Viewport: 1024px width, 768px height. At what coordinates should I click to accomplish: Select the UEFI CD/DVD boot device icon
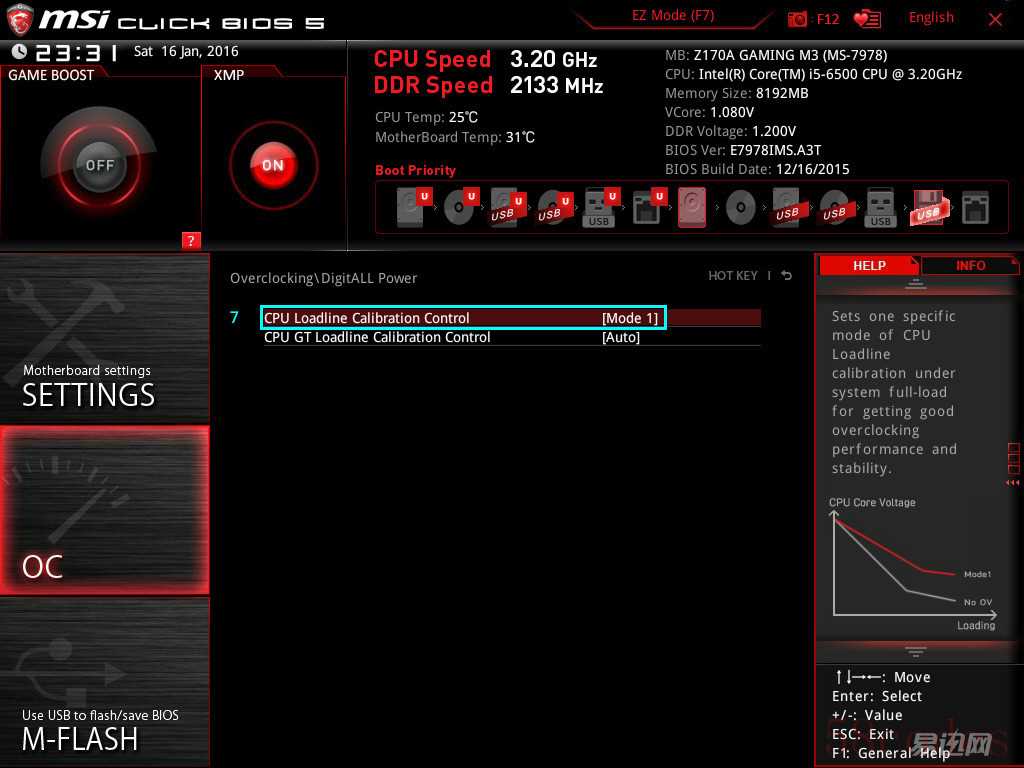pos(461,207)
